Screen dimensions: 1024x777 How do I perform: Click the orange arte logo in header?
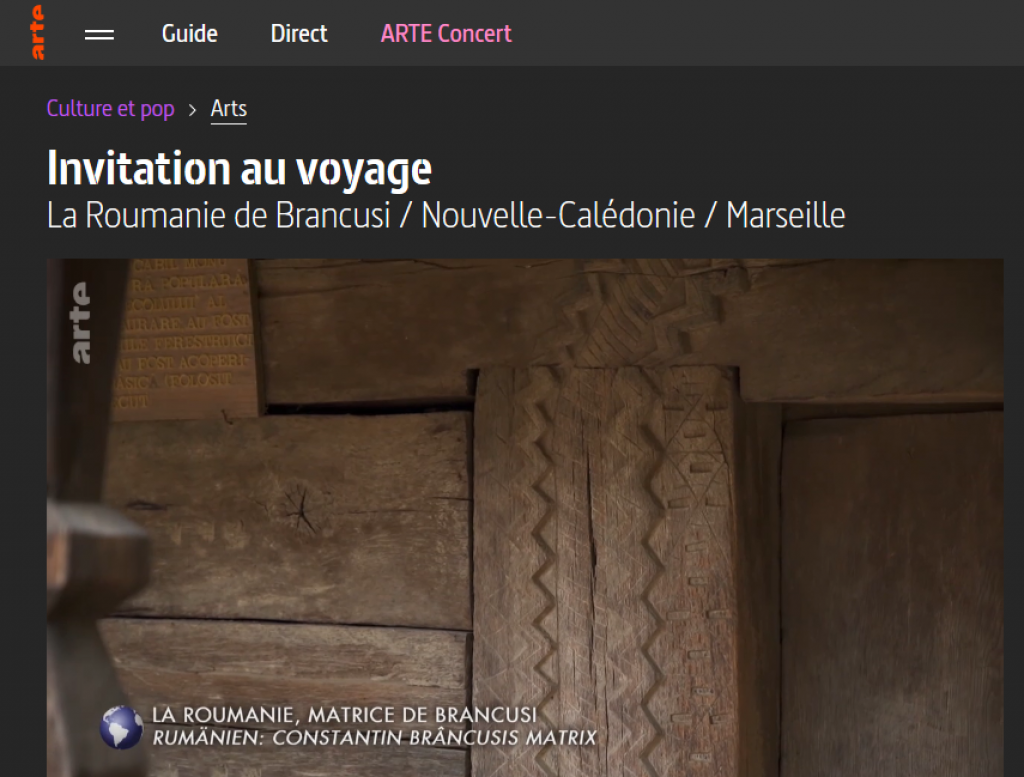tap(38, 33)
